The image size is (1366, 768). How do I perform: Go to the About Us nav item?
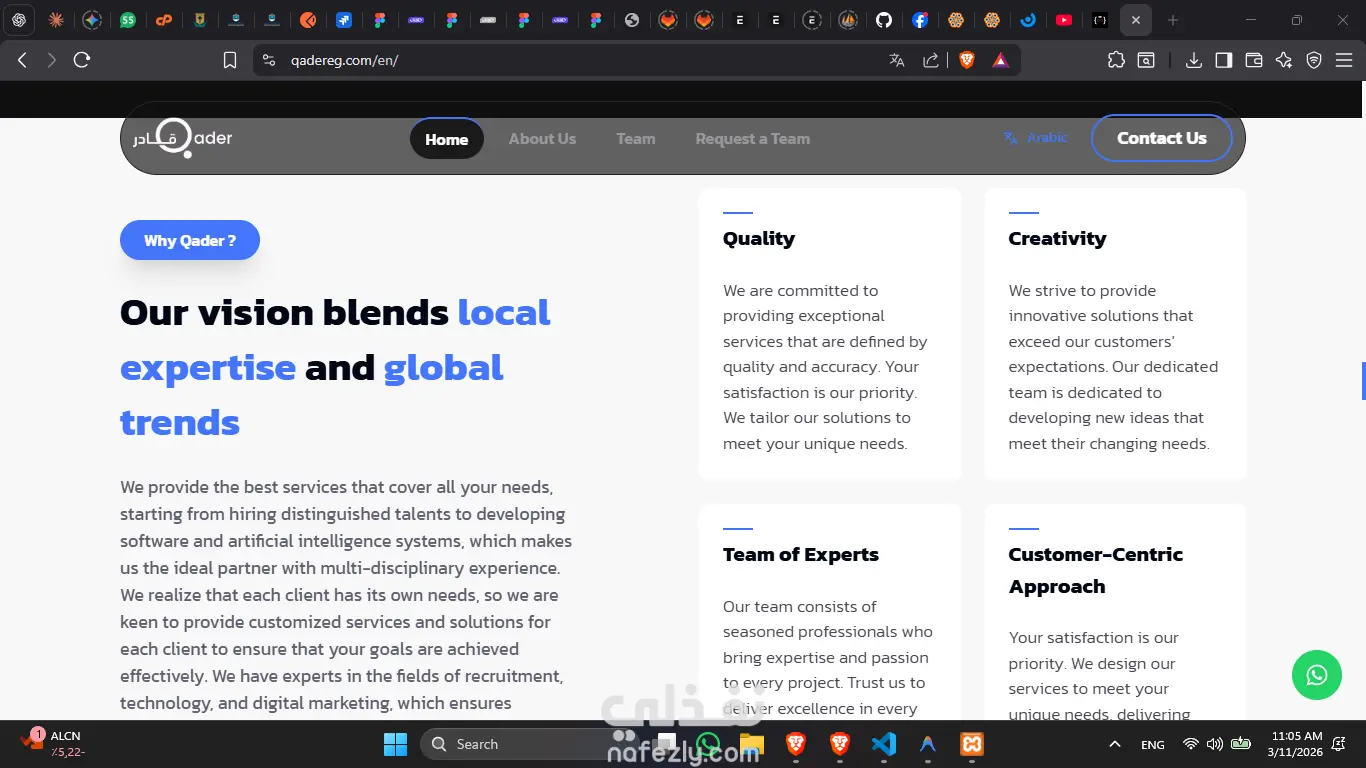pyautogui.click(x=542, y=139)
